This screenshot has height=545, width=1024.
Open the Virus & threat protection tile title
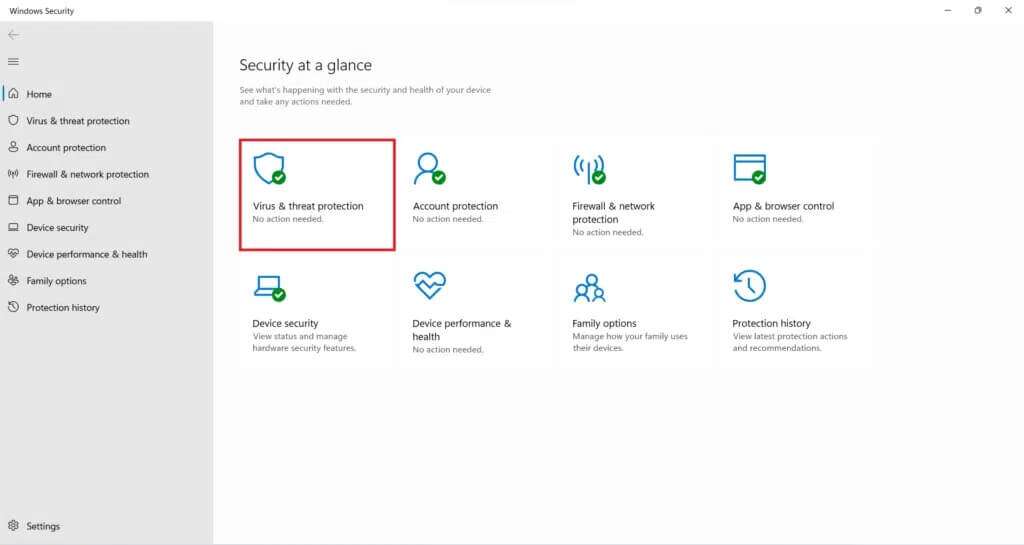(308, 206)
